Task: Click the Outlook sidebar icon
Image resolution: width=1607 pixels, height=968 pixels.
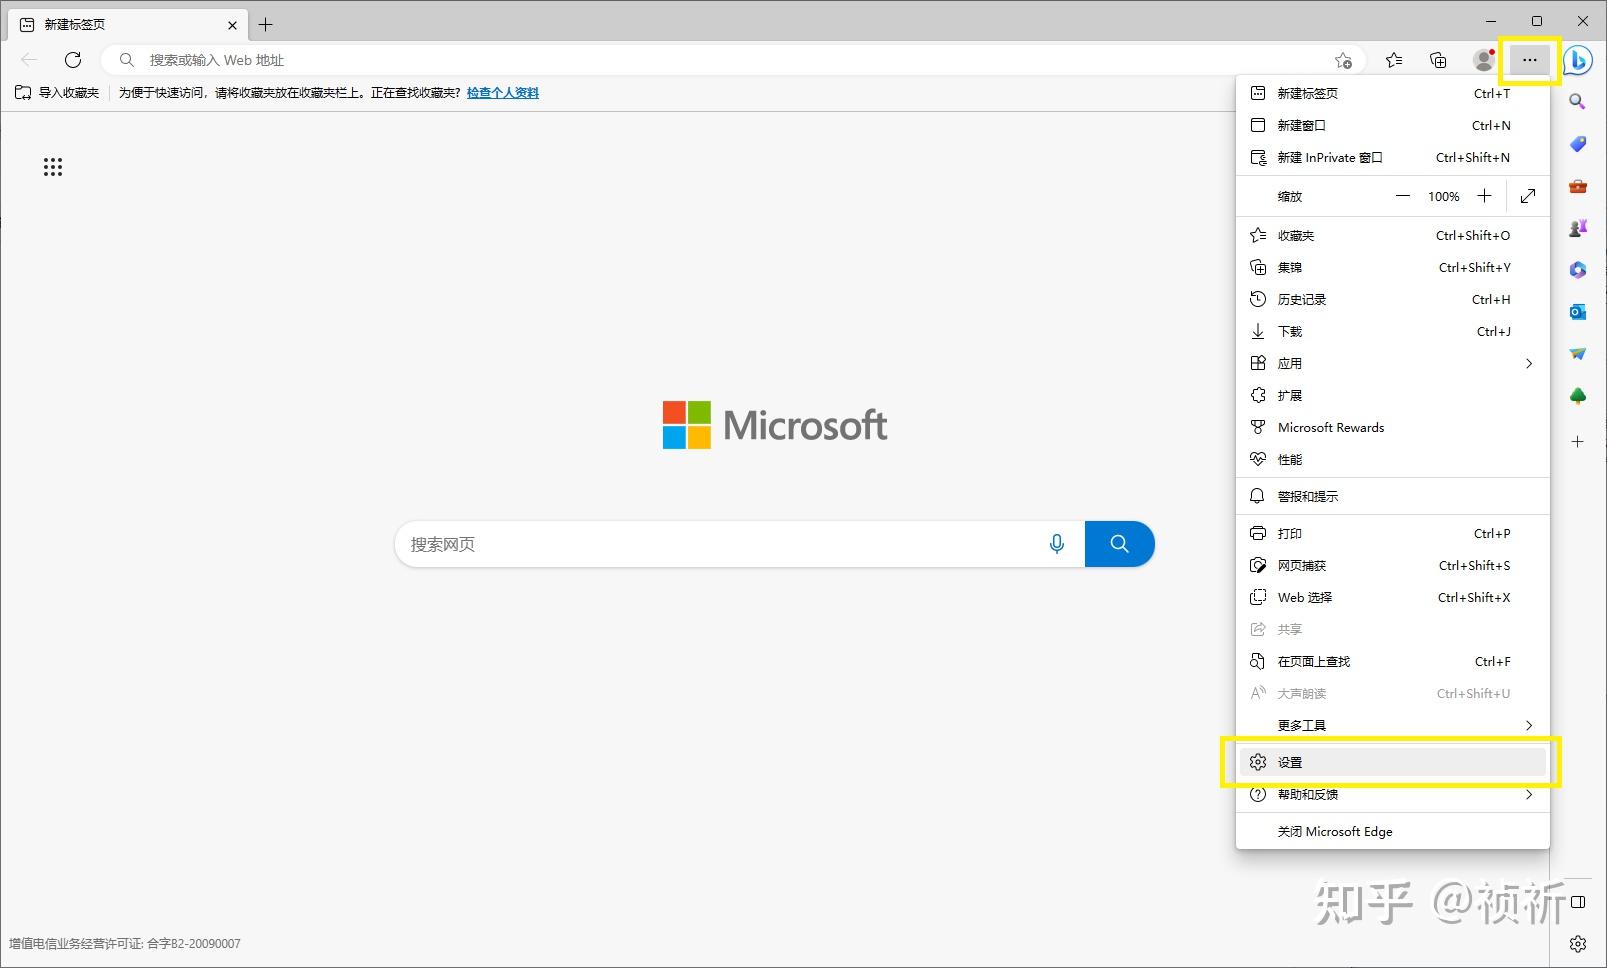Action: coord(1578,312)
